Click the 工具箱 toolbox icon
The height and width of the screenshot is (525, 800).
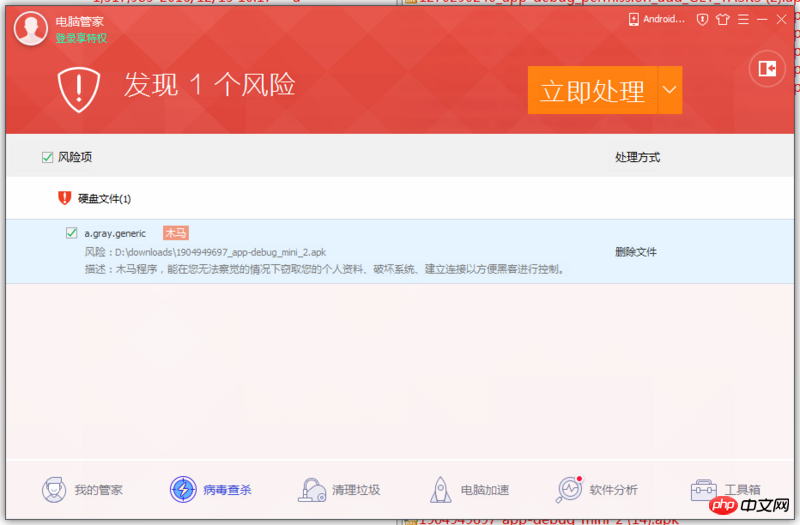click(704, 490)
